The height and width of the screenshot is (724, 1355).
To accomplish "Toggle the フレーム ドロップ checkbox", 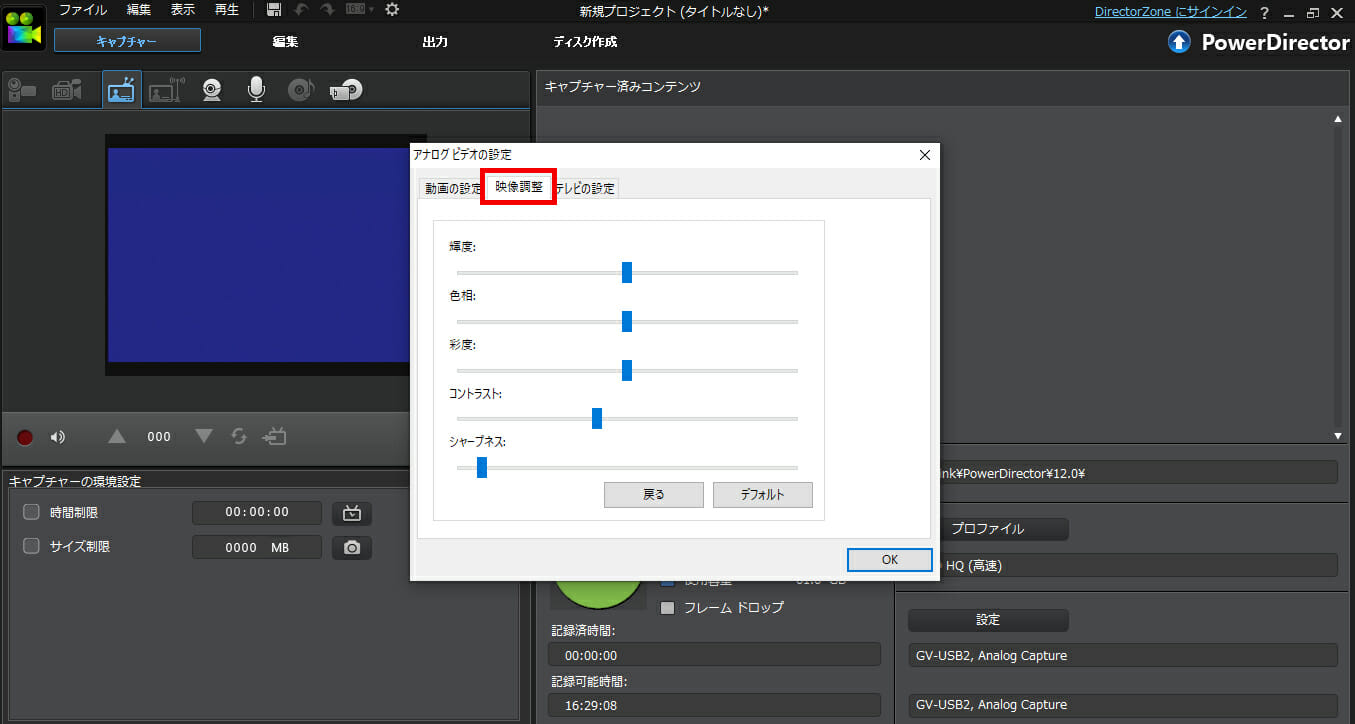I will point(668,607).
